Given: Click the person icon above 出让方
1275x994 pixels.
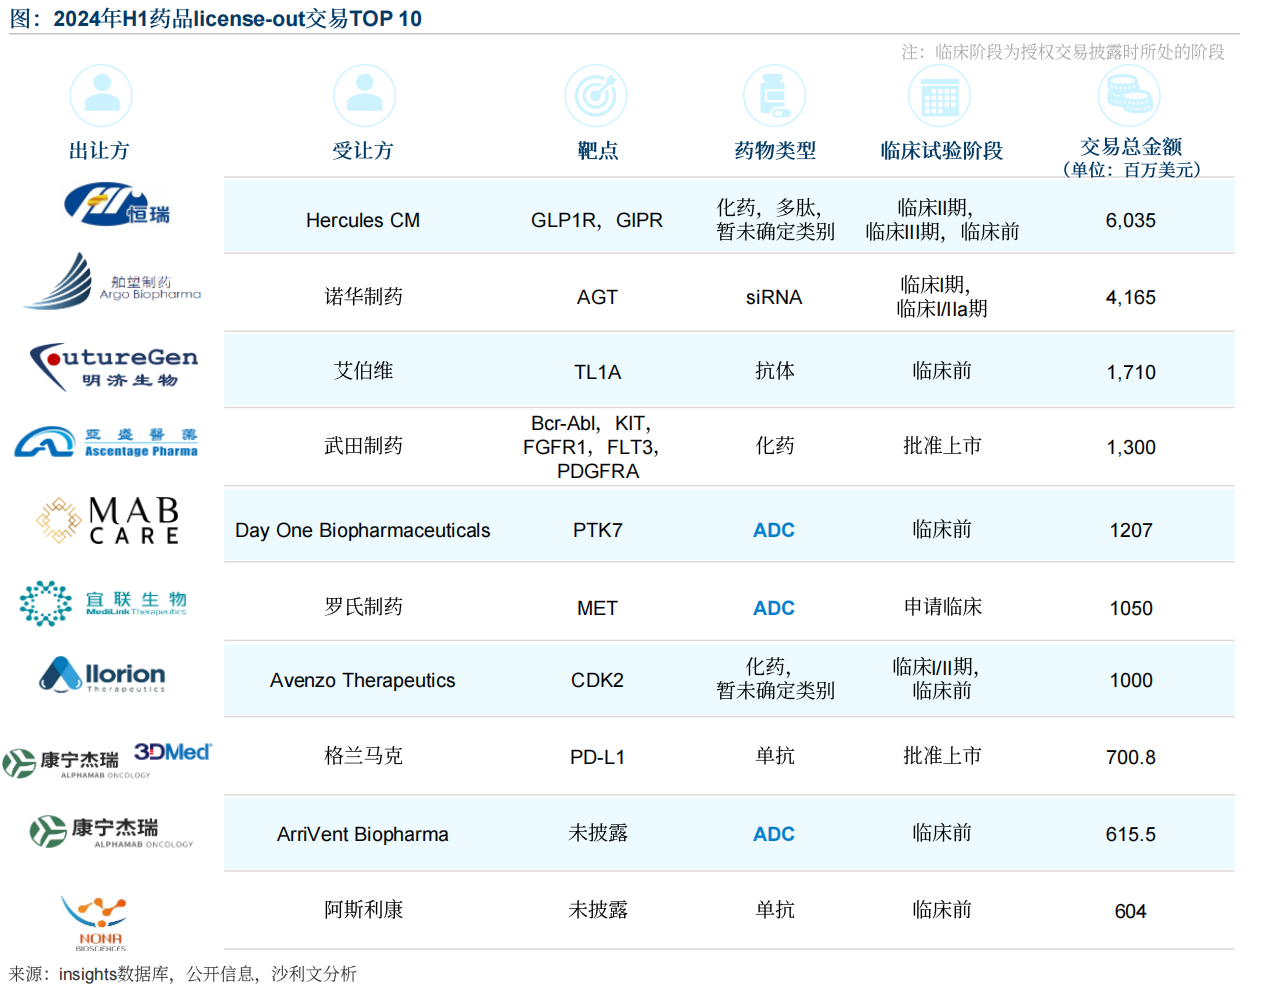Looking at the screenshot, I should [x=101, y=96].
